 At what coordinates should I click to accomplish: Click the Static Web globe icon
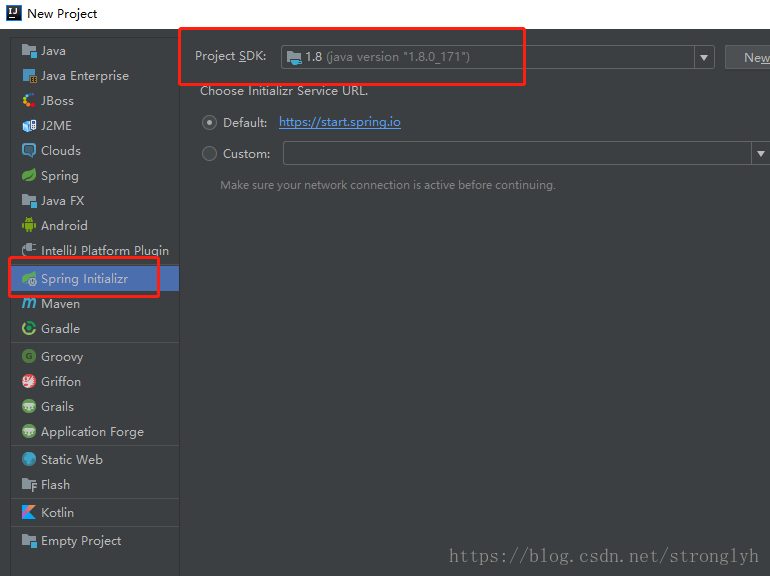pos(29,459)
